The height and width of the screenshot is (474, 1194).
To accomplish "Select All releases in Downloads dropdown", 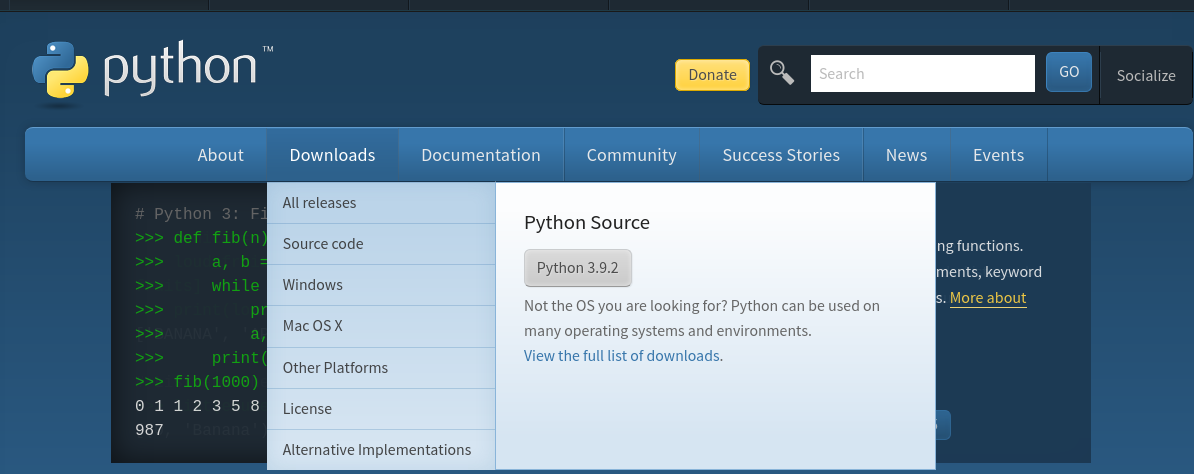I will pyautogui.click(x=381, y=203).
